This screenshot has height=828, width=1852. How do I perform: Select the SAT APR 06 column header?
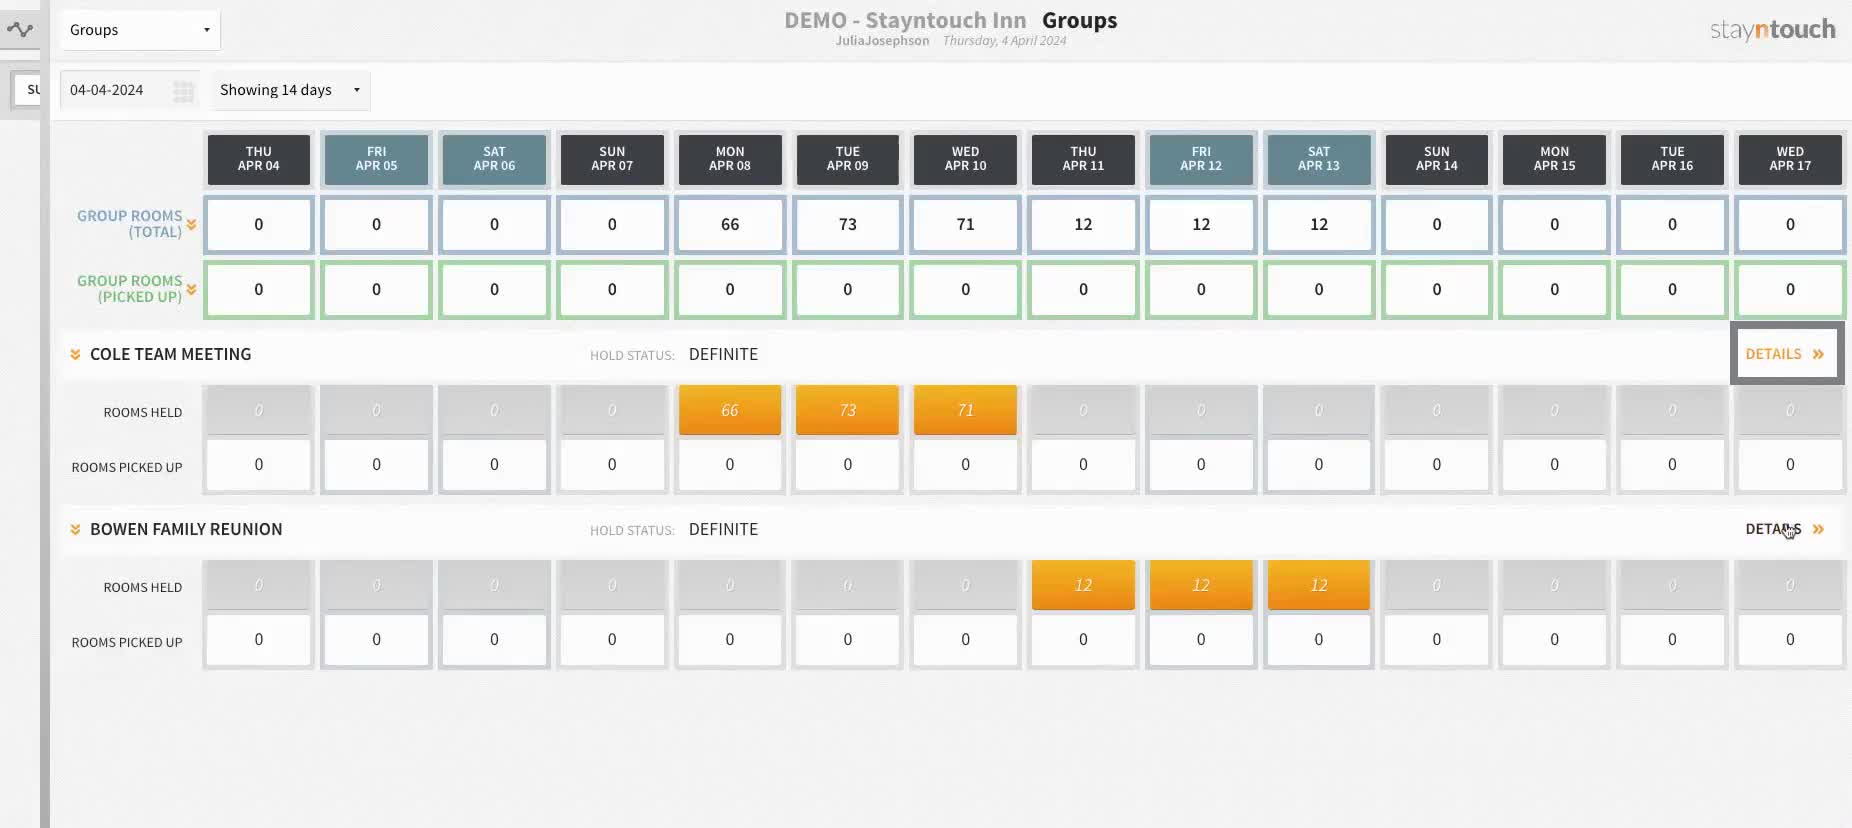click(494, 159)
